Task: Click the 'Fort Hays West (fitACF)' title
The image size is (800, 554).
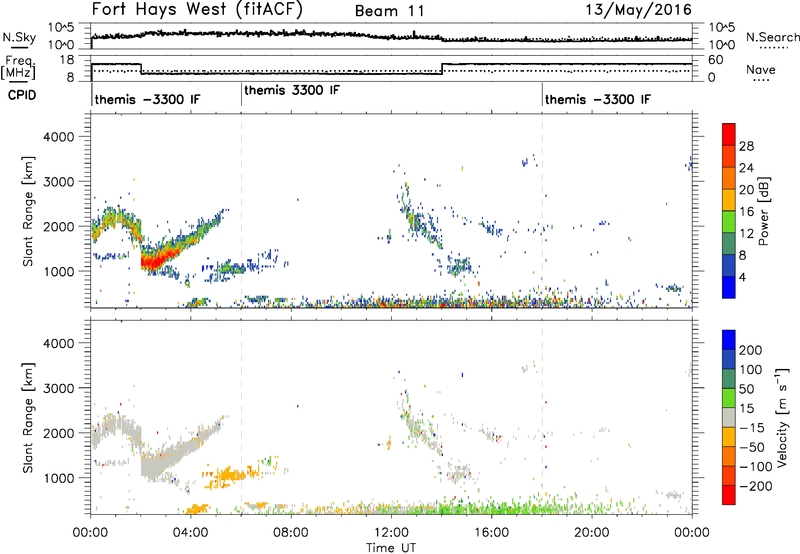Action: [197, 10]
